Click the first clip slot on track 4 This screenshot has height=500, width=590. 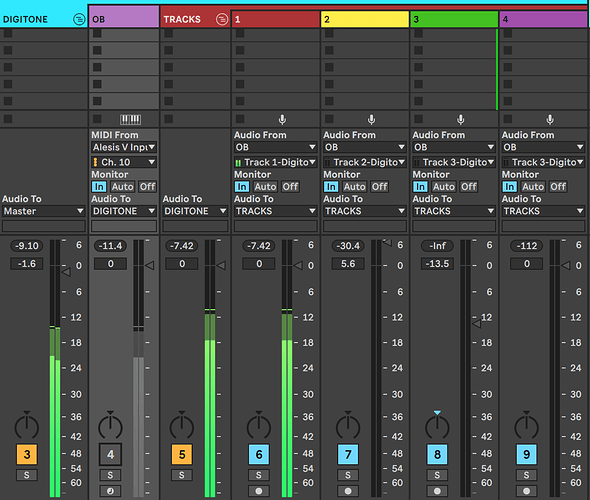coord(544,34)
